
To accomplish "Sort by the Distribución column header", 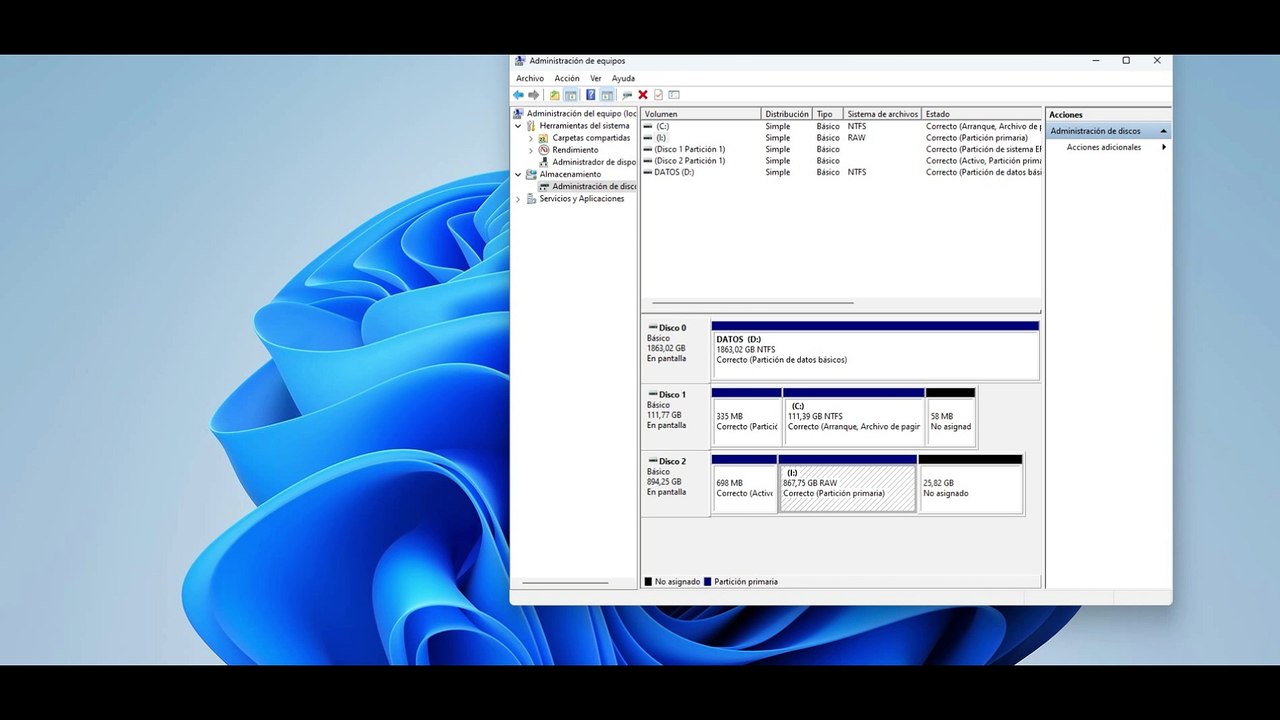I will tap(787, 114).
